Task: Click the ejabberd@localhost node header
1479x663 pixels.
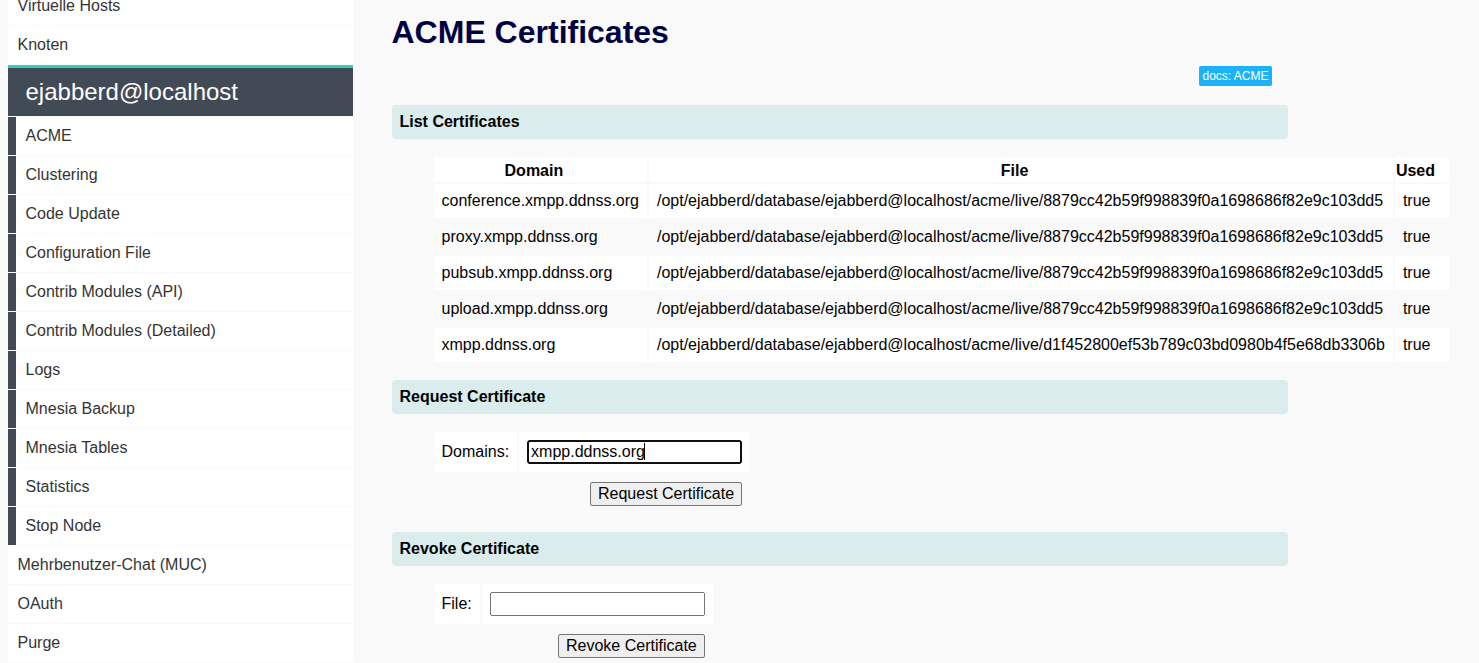Action: point(180,92)
